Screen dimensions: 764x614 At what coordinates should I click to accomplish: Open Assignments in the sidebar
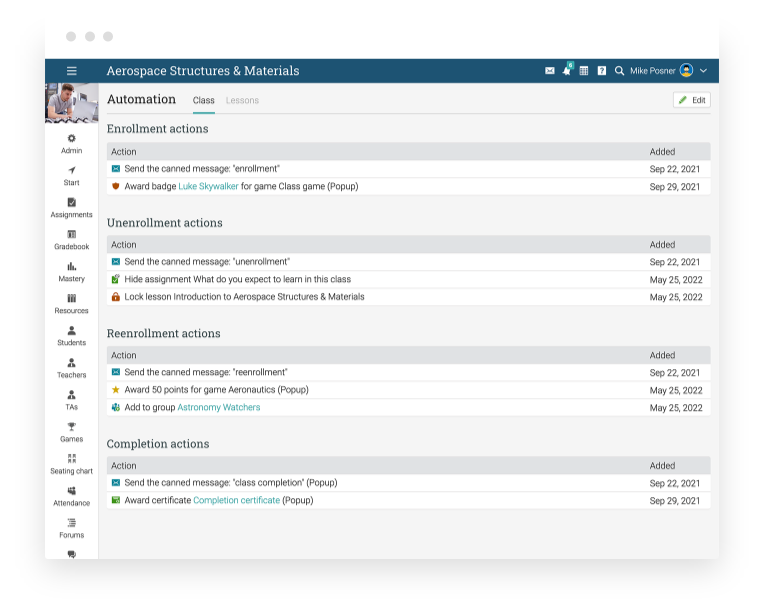(x=72, y=209)
